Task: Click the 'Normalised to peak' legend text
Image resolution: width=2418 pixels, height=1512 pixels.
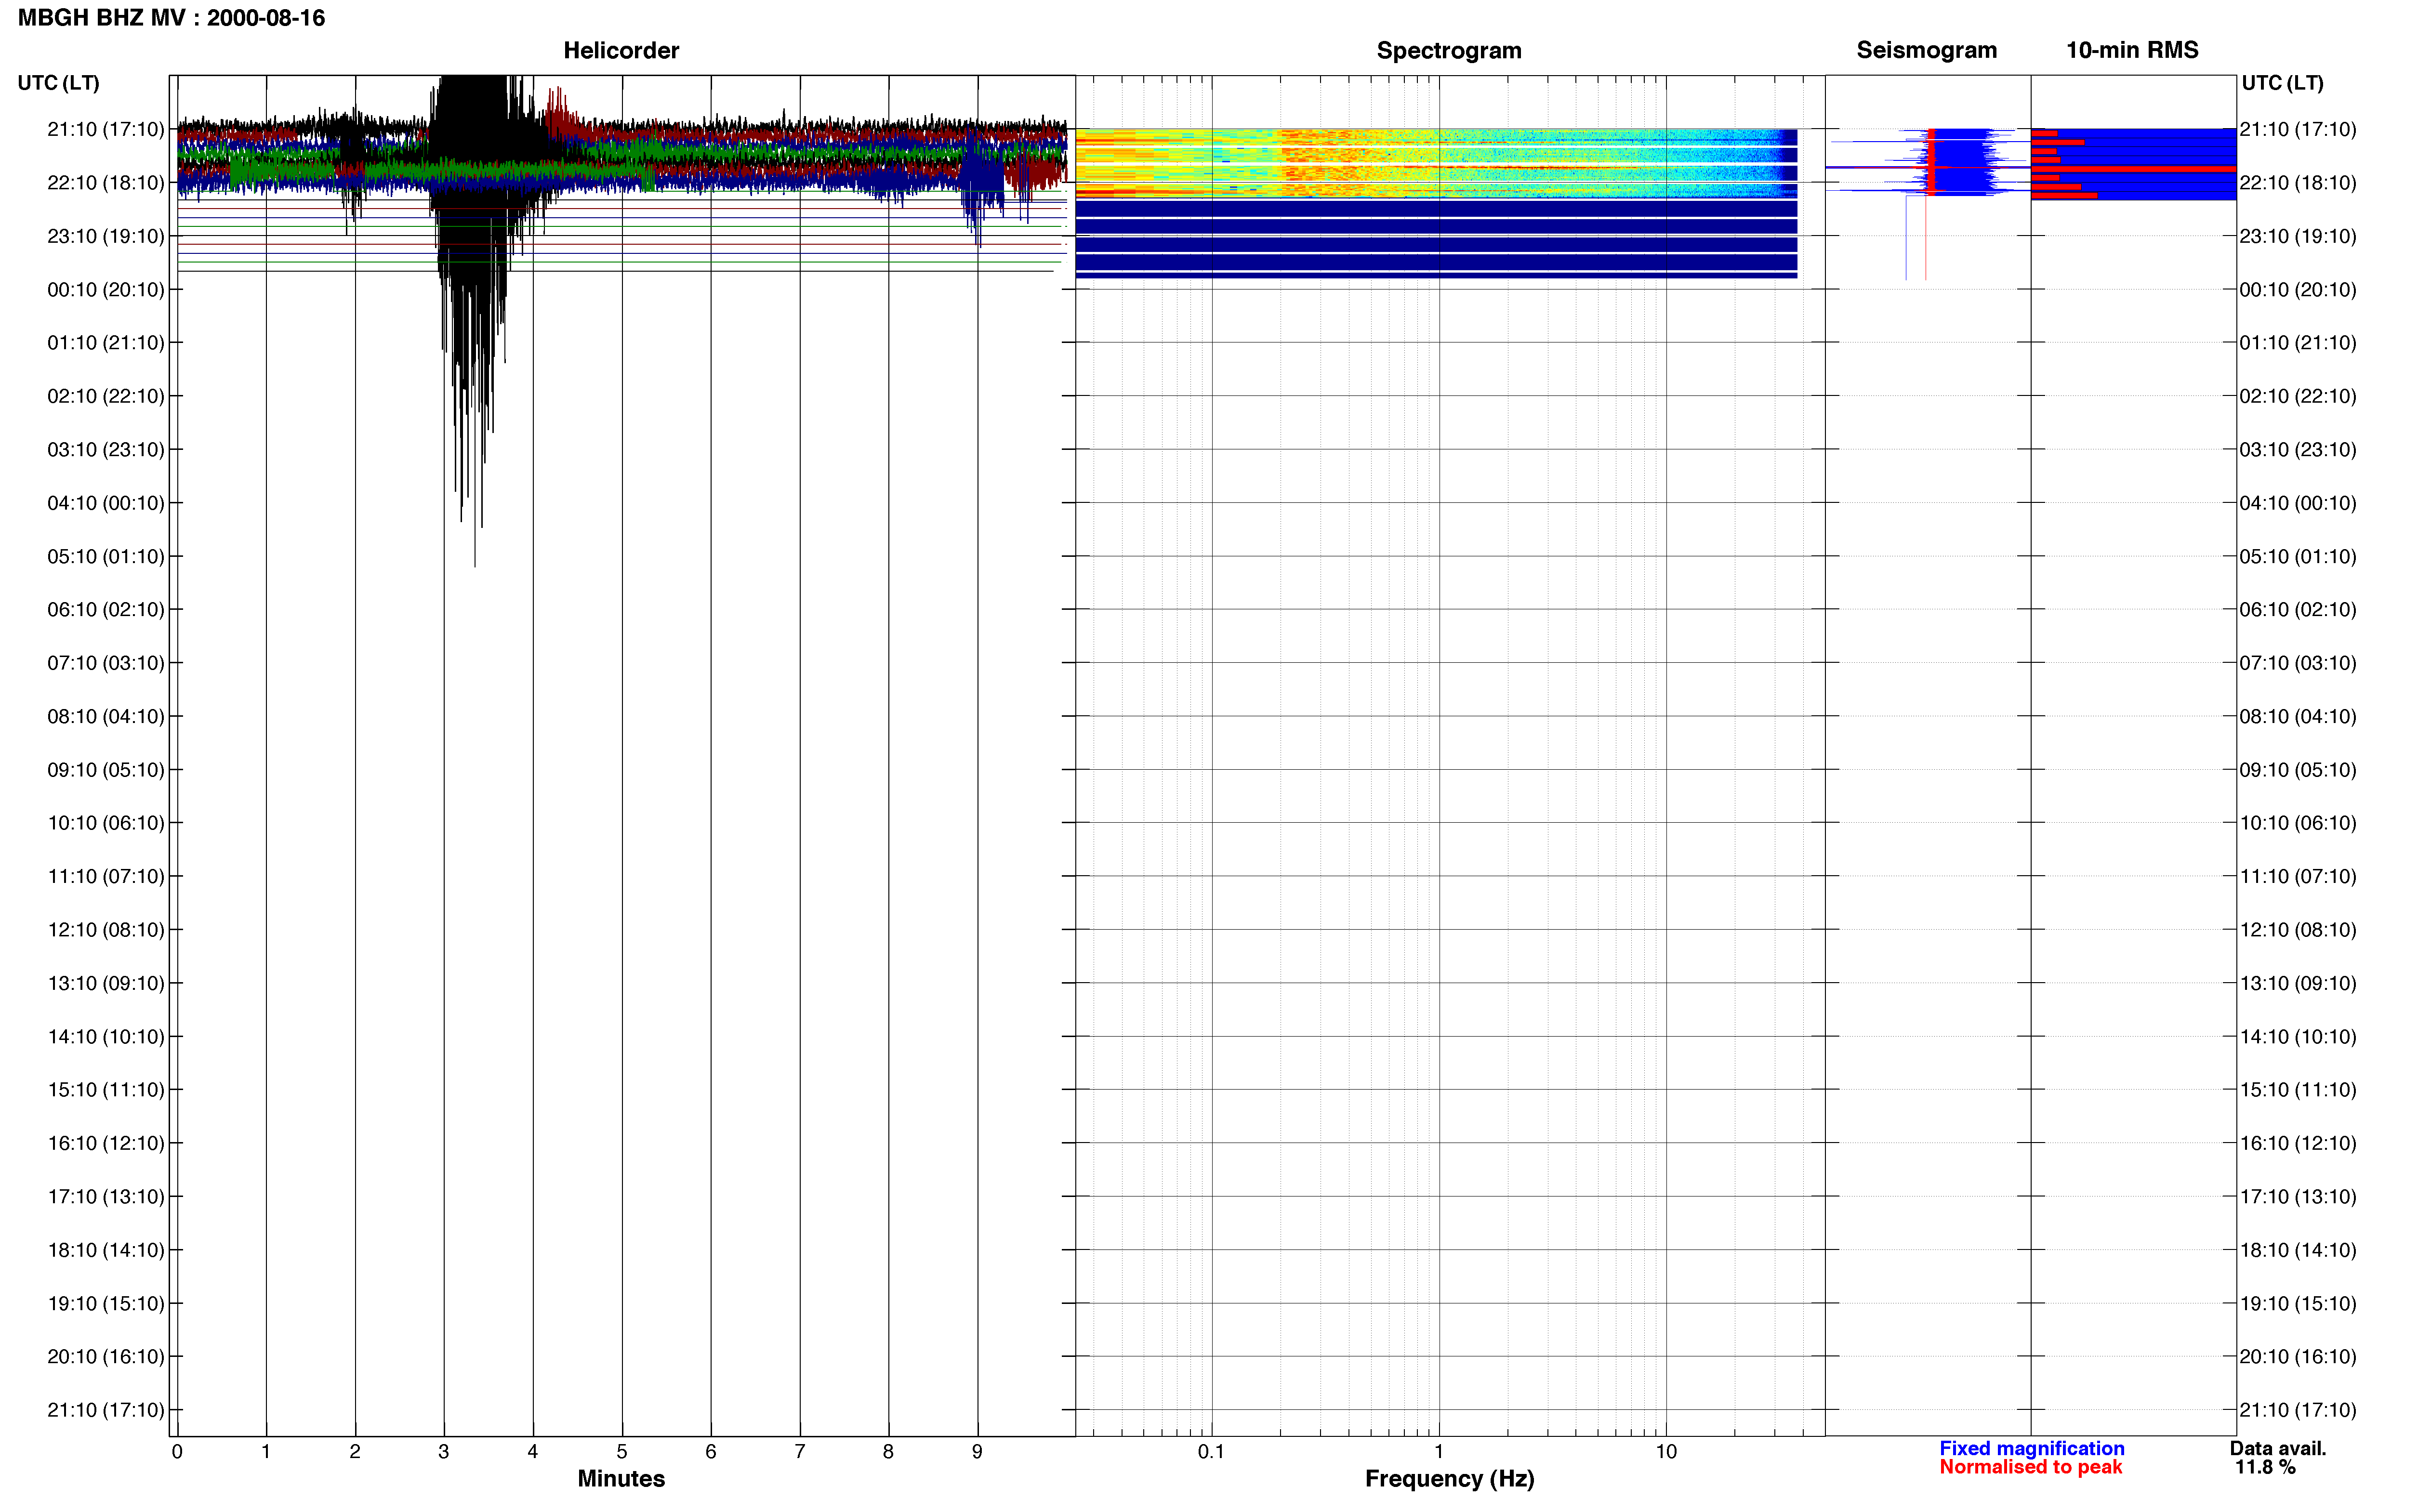Action: point(2030,1467)
